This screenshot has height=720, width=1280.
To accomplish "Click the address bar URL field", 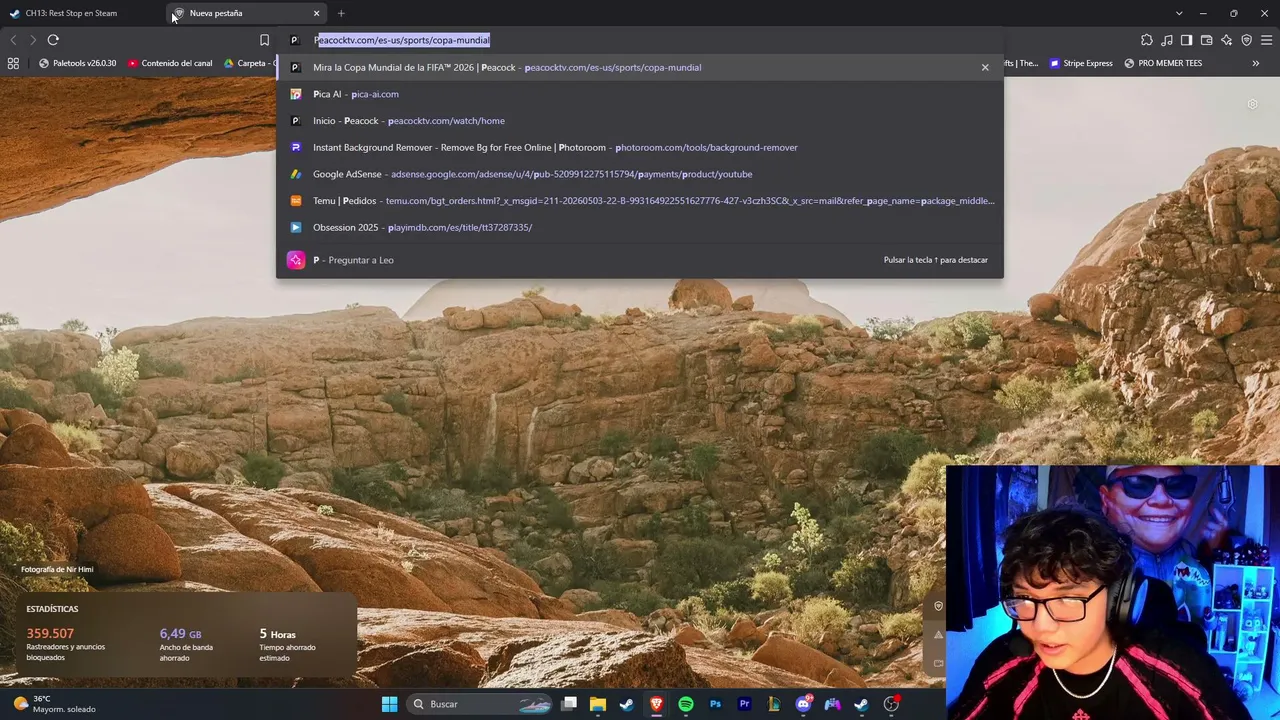I will coord(640,40).
